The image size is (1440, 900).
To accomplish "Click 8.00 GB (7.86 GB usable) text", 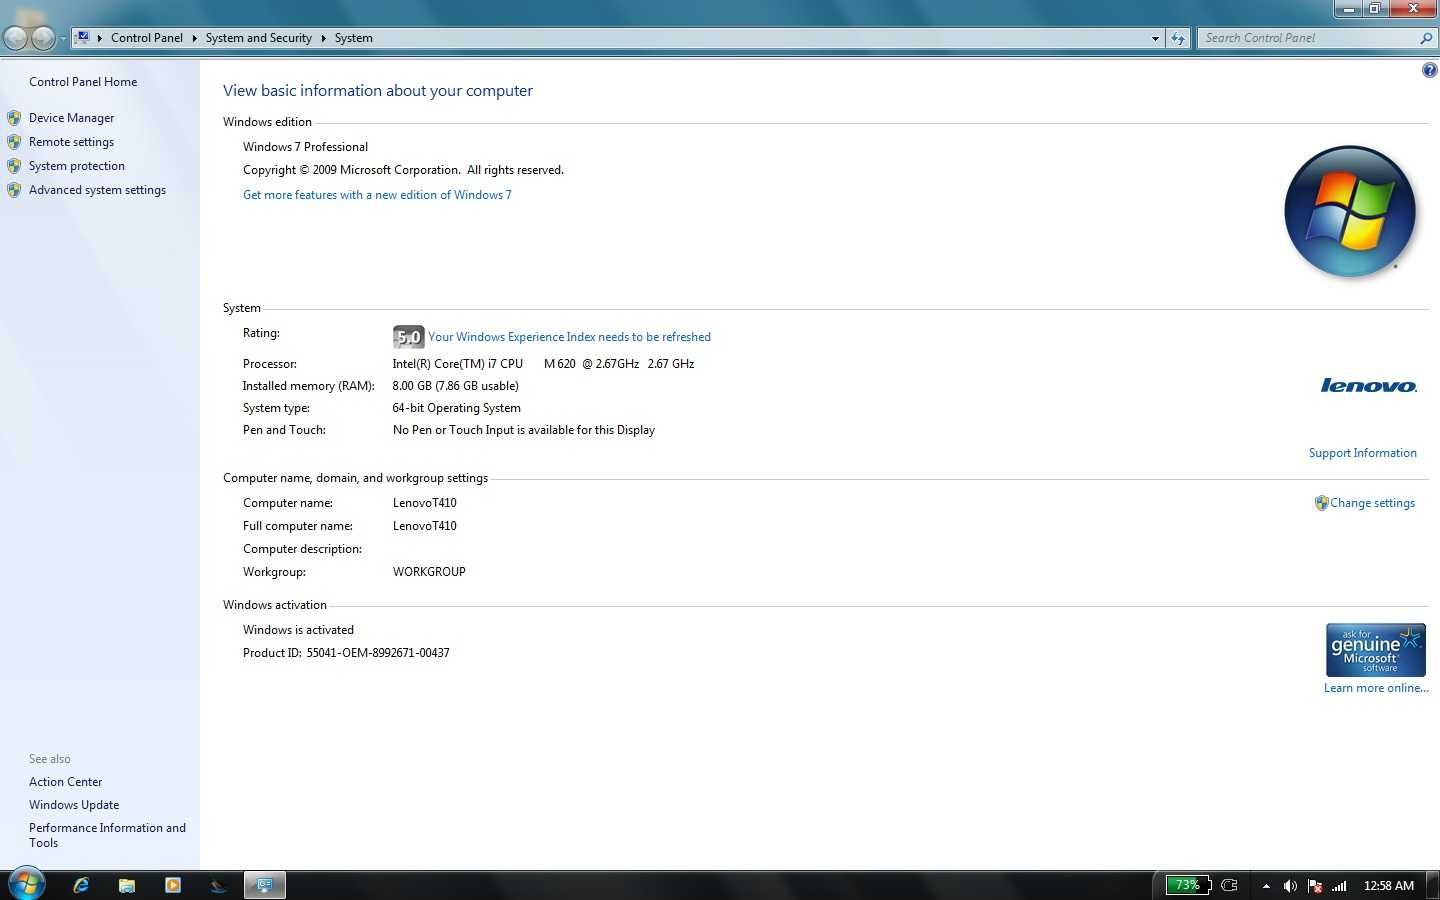I will click(x=455, y=386).
